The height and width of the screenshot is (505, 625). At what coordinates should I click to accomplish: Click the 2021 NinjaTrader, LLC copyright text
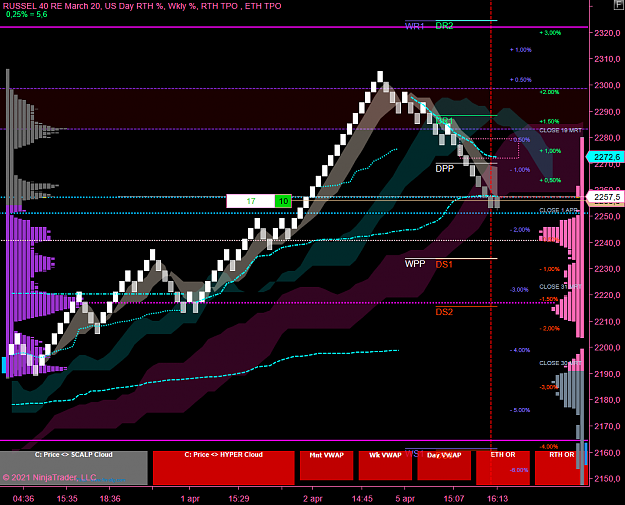point(49,477)
